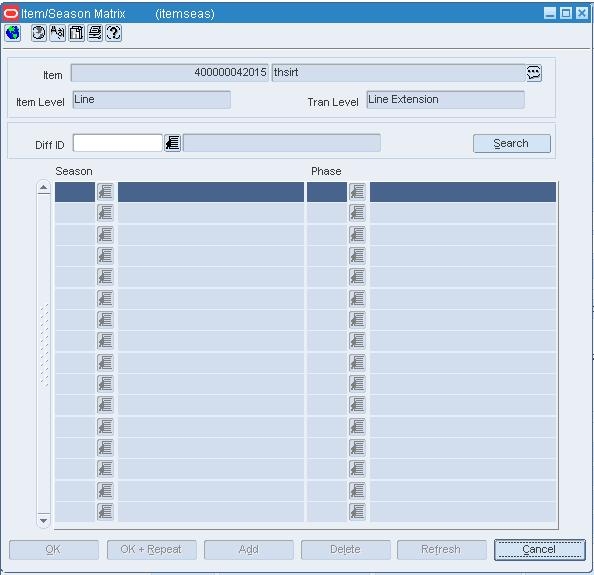The height and width of the screenshot is (575, 594).
Task: Click the item description field thsirt
Action: (x=399, y=73)
